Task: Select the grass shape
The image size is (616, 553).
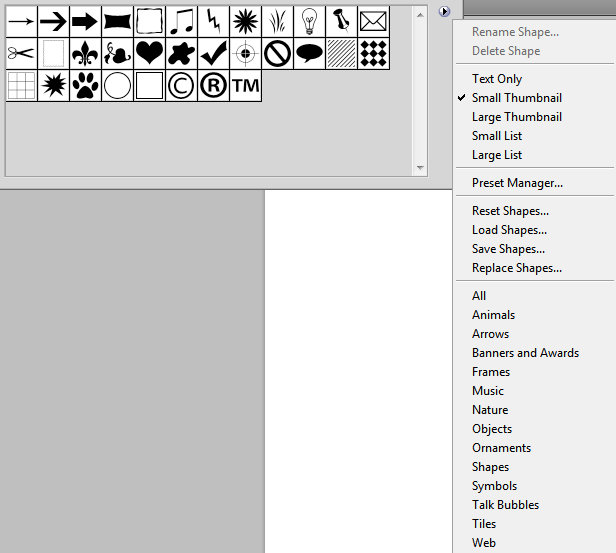Action: pyautogui.click(x=277, y=22)
